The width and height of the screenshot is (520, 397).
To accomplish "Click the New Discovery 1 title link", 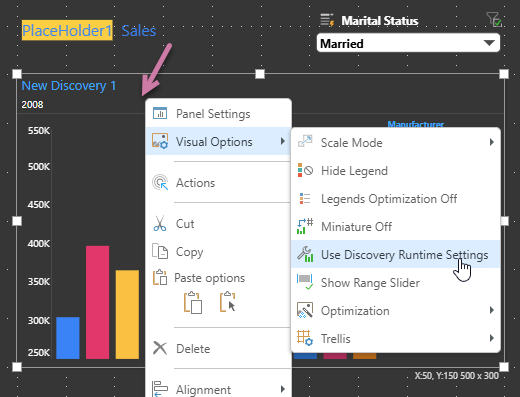I will 69,86.
